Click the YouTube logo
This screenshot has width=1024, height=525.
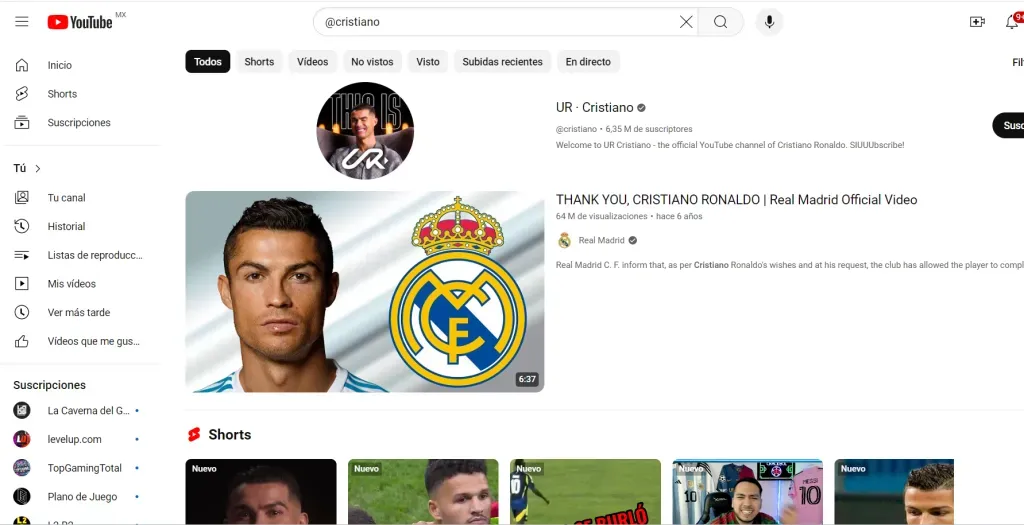coord(80,22)
